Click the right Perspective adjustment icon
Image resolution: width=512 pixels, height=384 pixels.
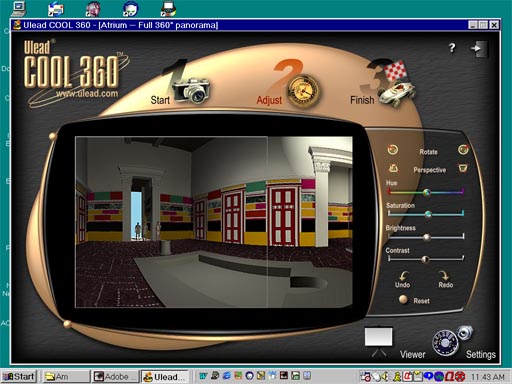pos(463,168)
